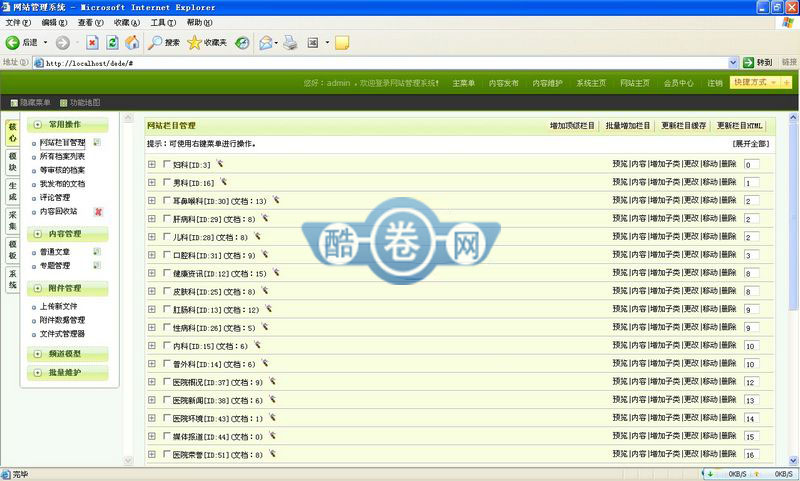The image size is (800, 481).
Task: Select the 口腔科[ID:31] checkbox
Action: (166, 255)
